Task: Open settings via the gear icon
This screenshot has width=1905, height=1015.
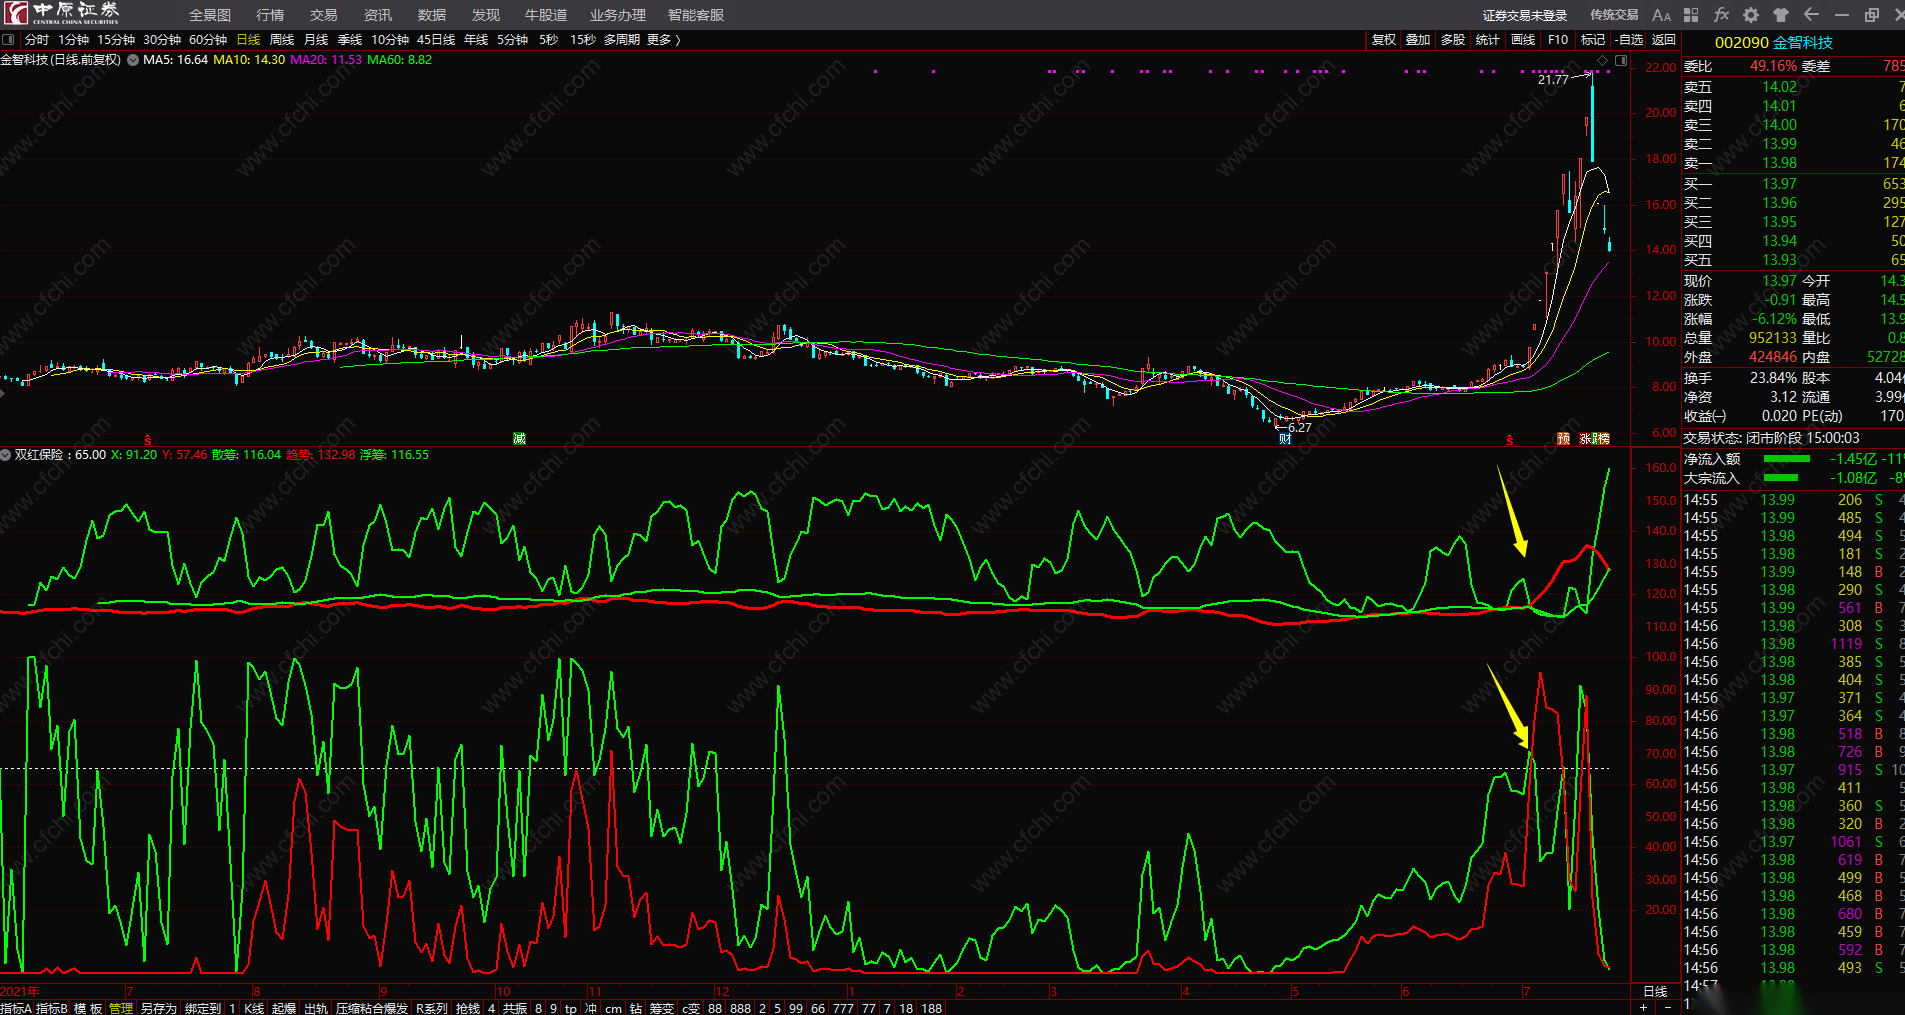Action: click(x=1751, y=15)
